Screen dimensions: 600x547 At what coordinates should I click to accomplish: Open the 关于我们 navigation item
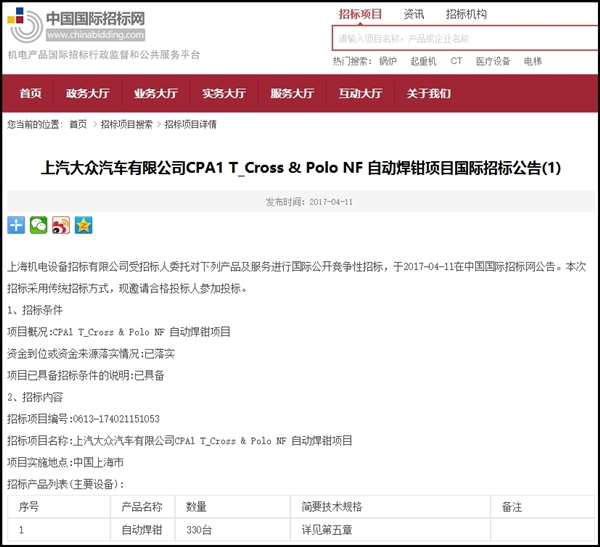tap(428, 94)
